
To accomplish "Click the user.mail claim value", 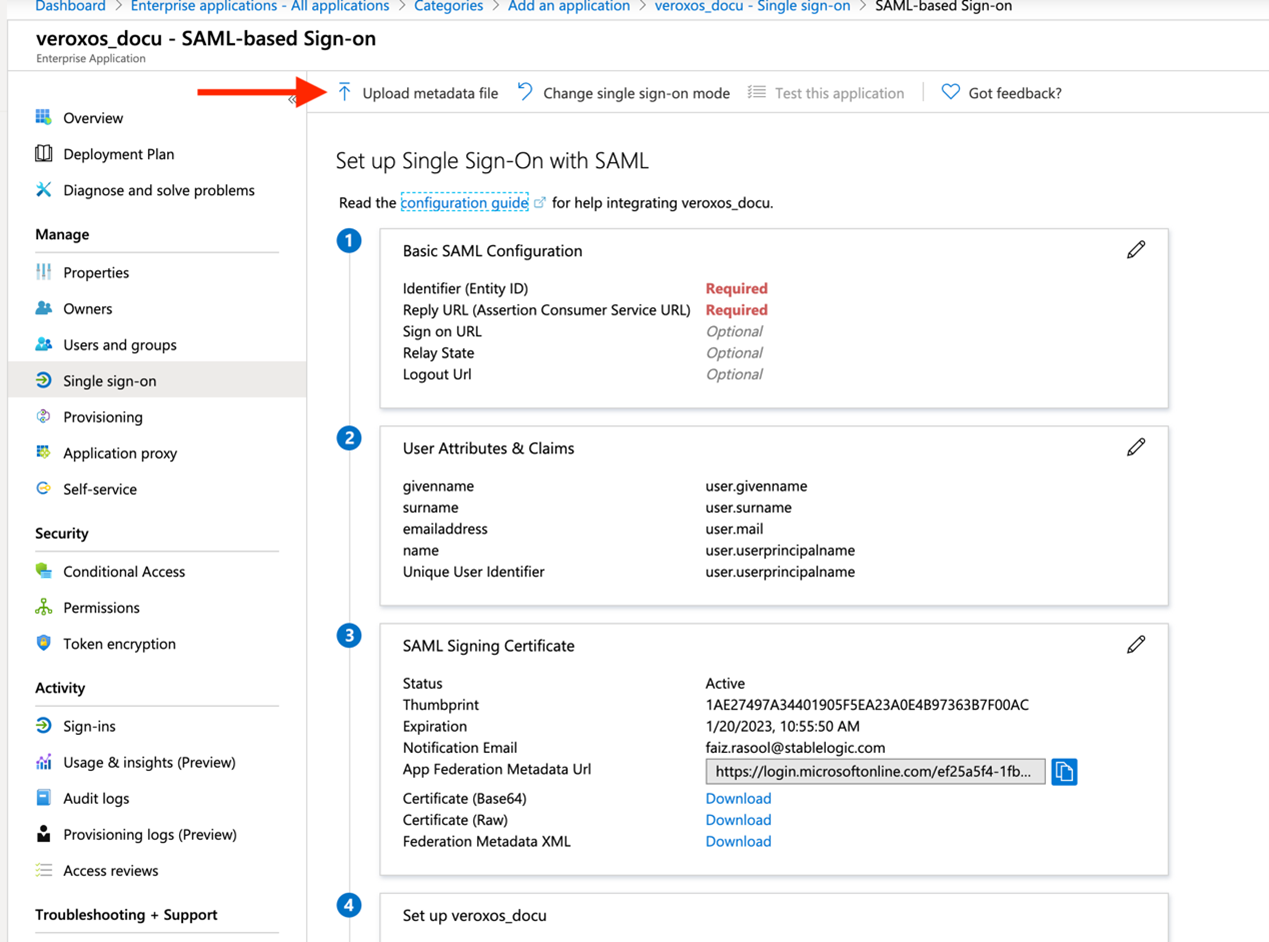I will pos(734,529).
